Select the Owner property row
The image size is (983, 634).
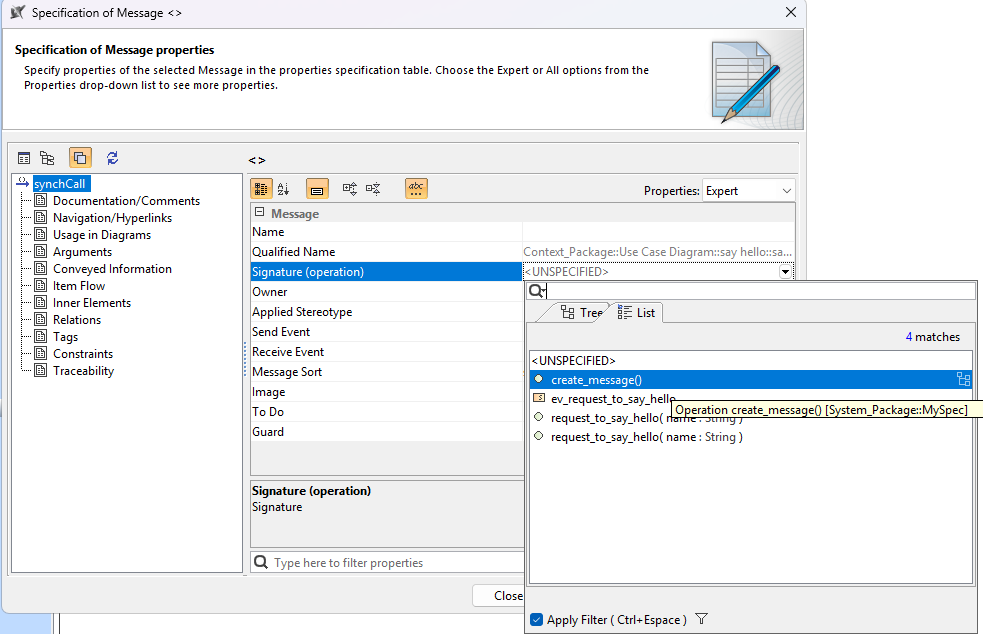[x=386, y=292]
